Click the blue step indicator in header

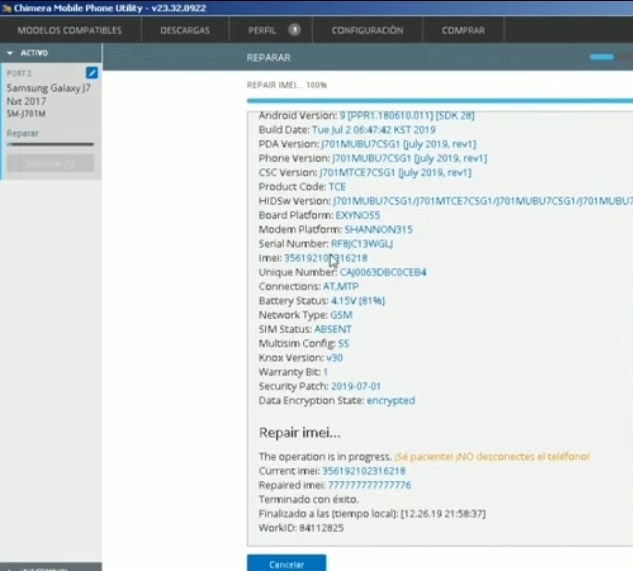click(602, 57)
